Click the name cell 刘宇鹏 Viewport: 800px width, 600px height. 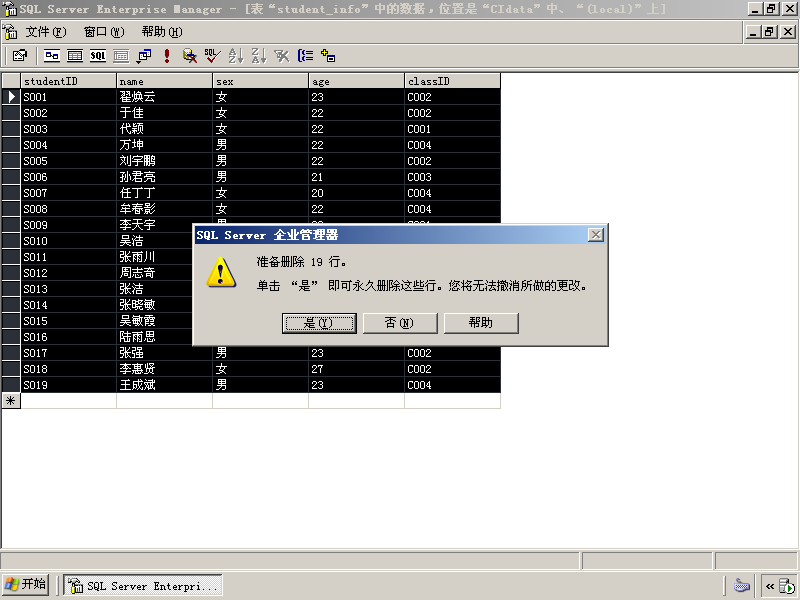pos(164,161)
